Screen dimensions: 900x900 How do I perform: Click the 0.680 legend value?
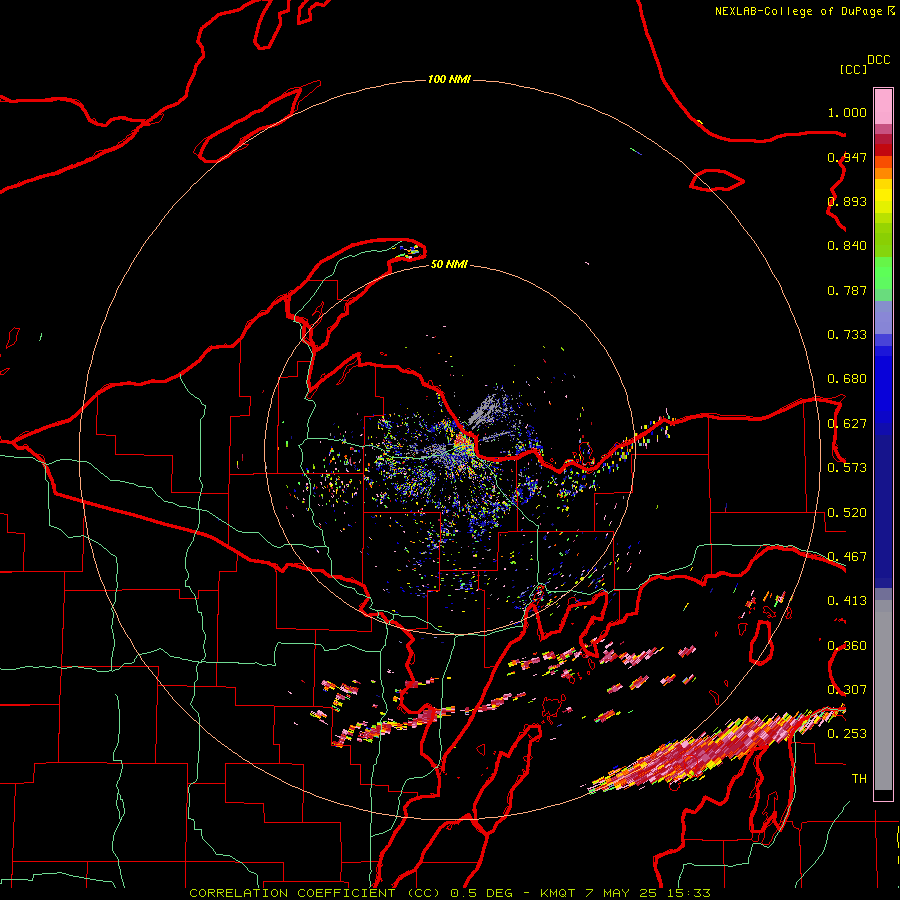pyautogui.click(x=847, y=379)
